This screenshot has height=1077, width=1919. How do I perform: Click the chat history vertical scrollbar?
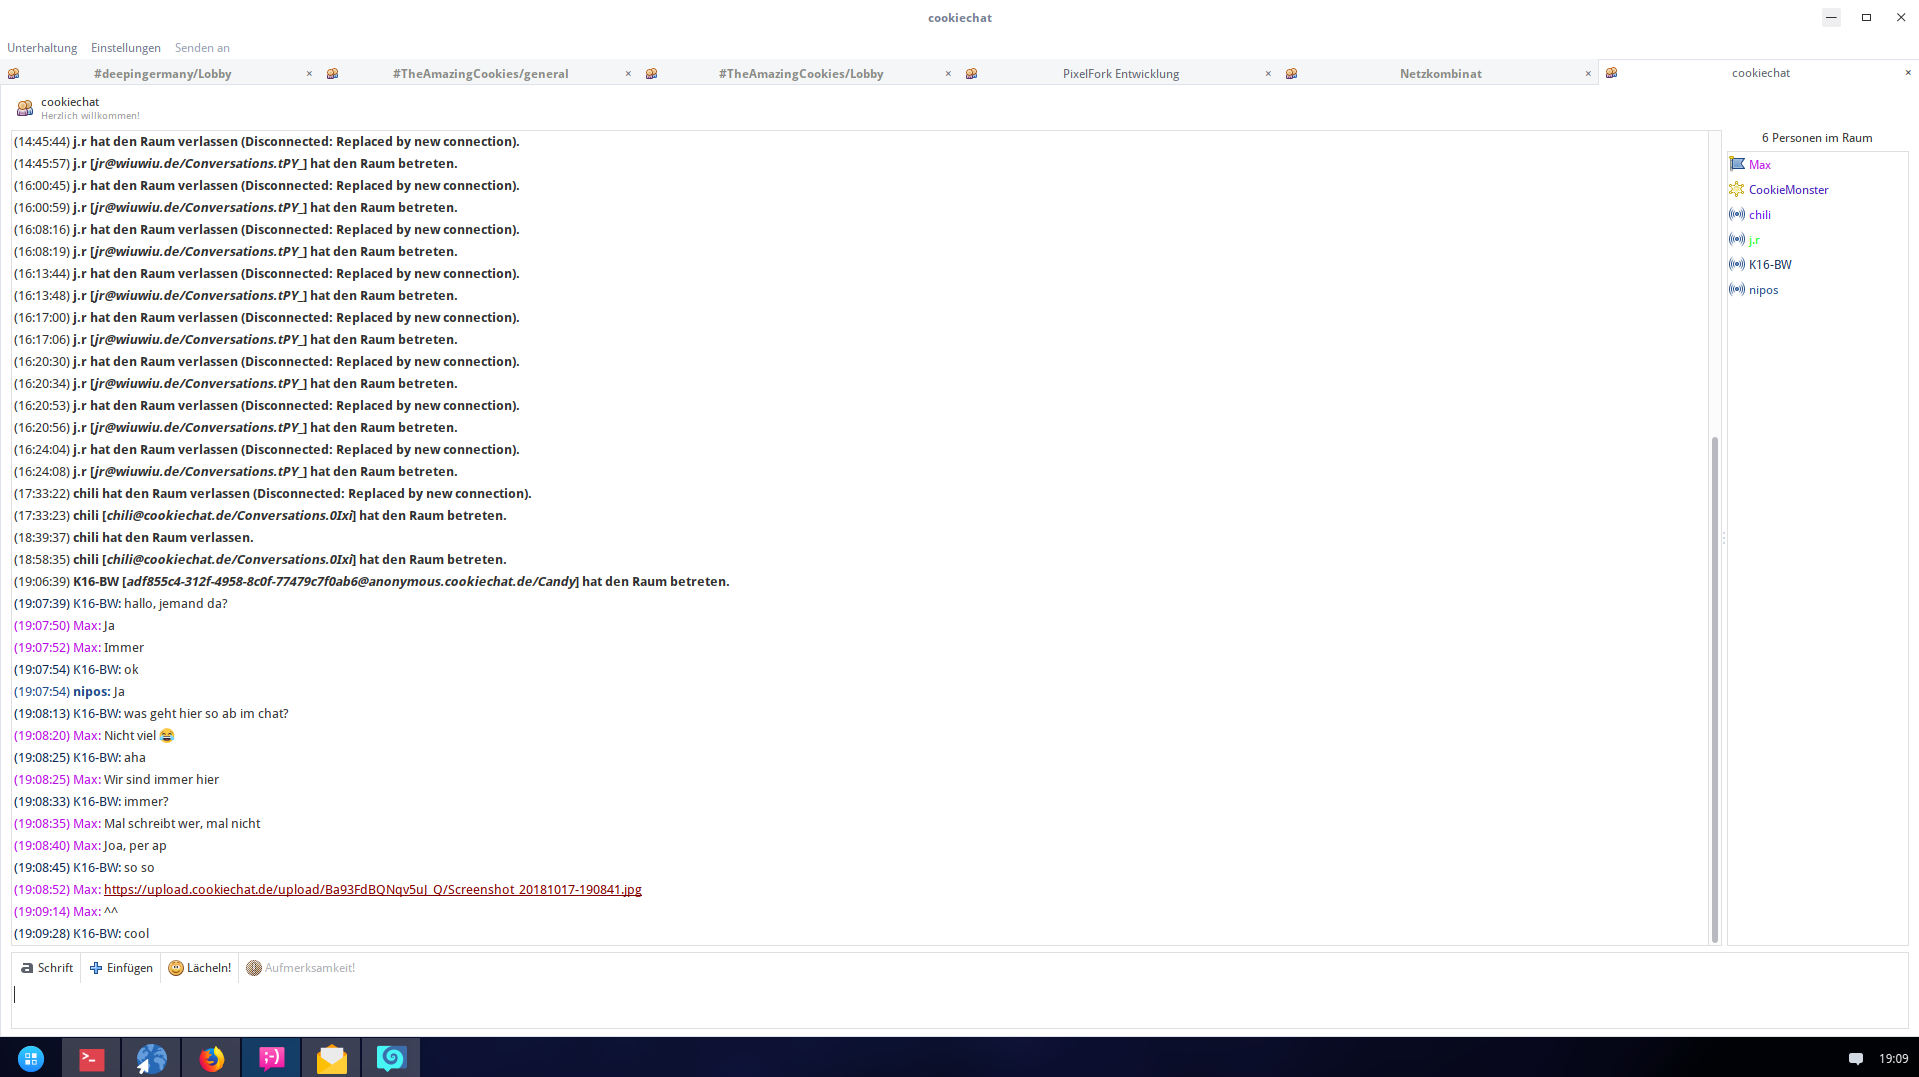pyautogui.click(x=1714, y=690)
